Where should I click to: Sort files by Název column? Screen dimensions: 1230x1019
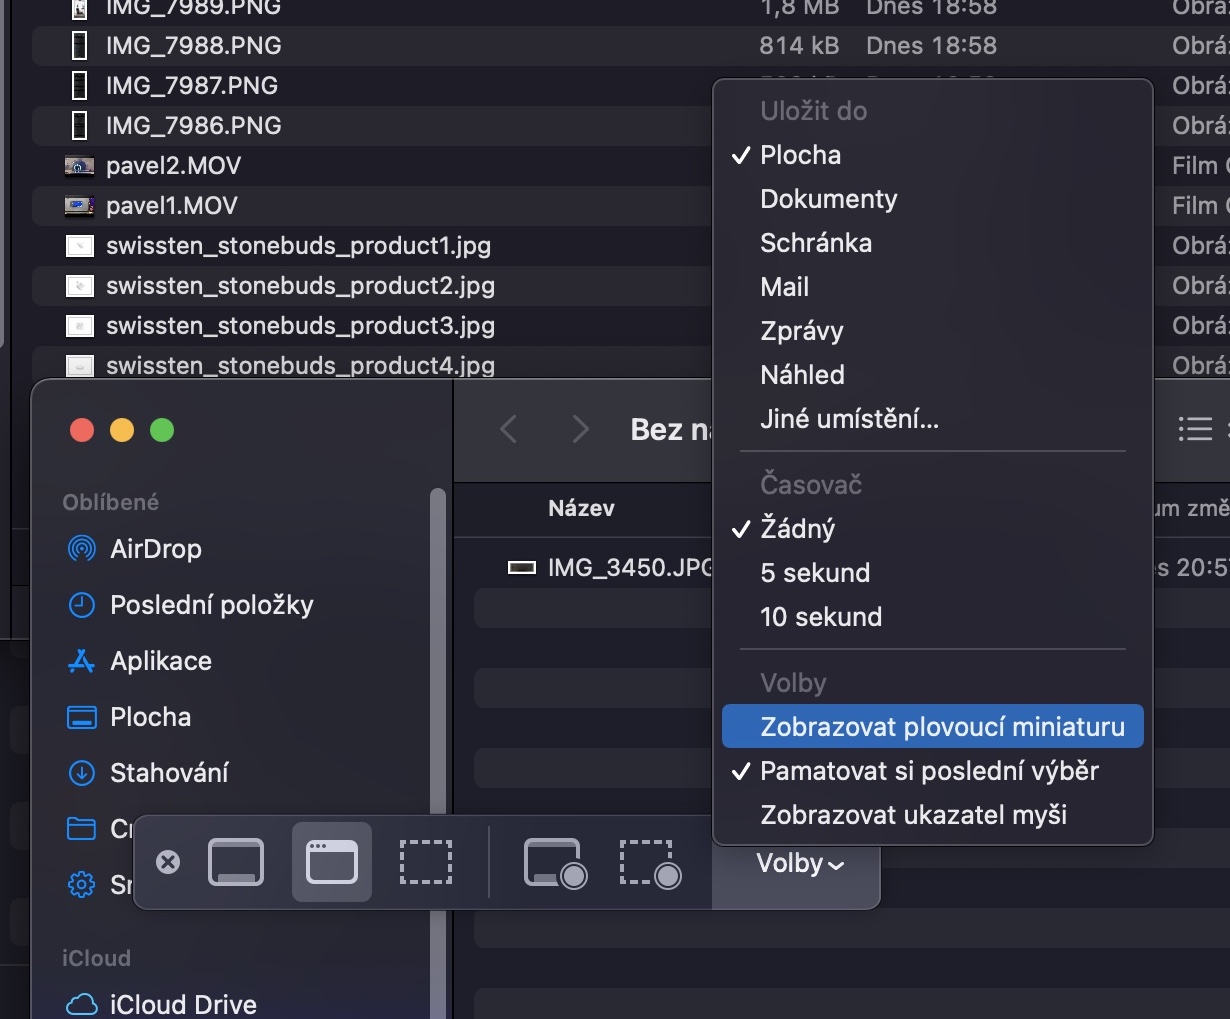point(581,509)
